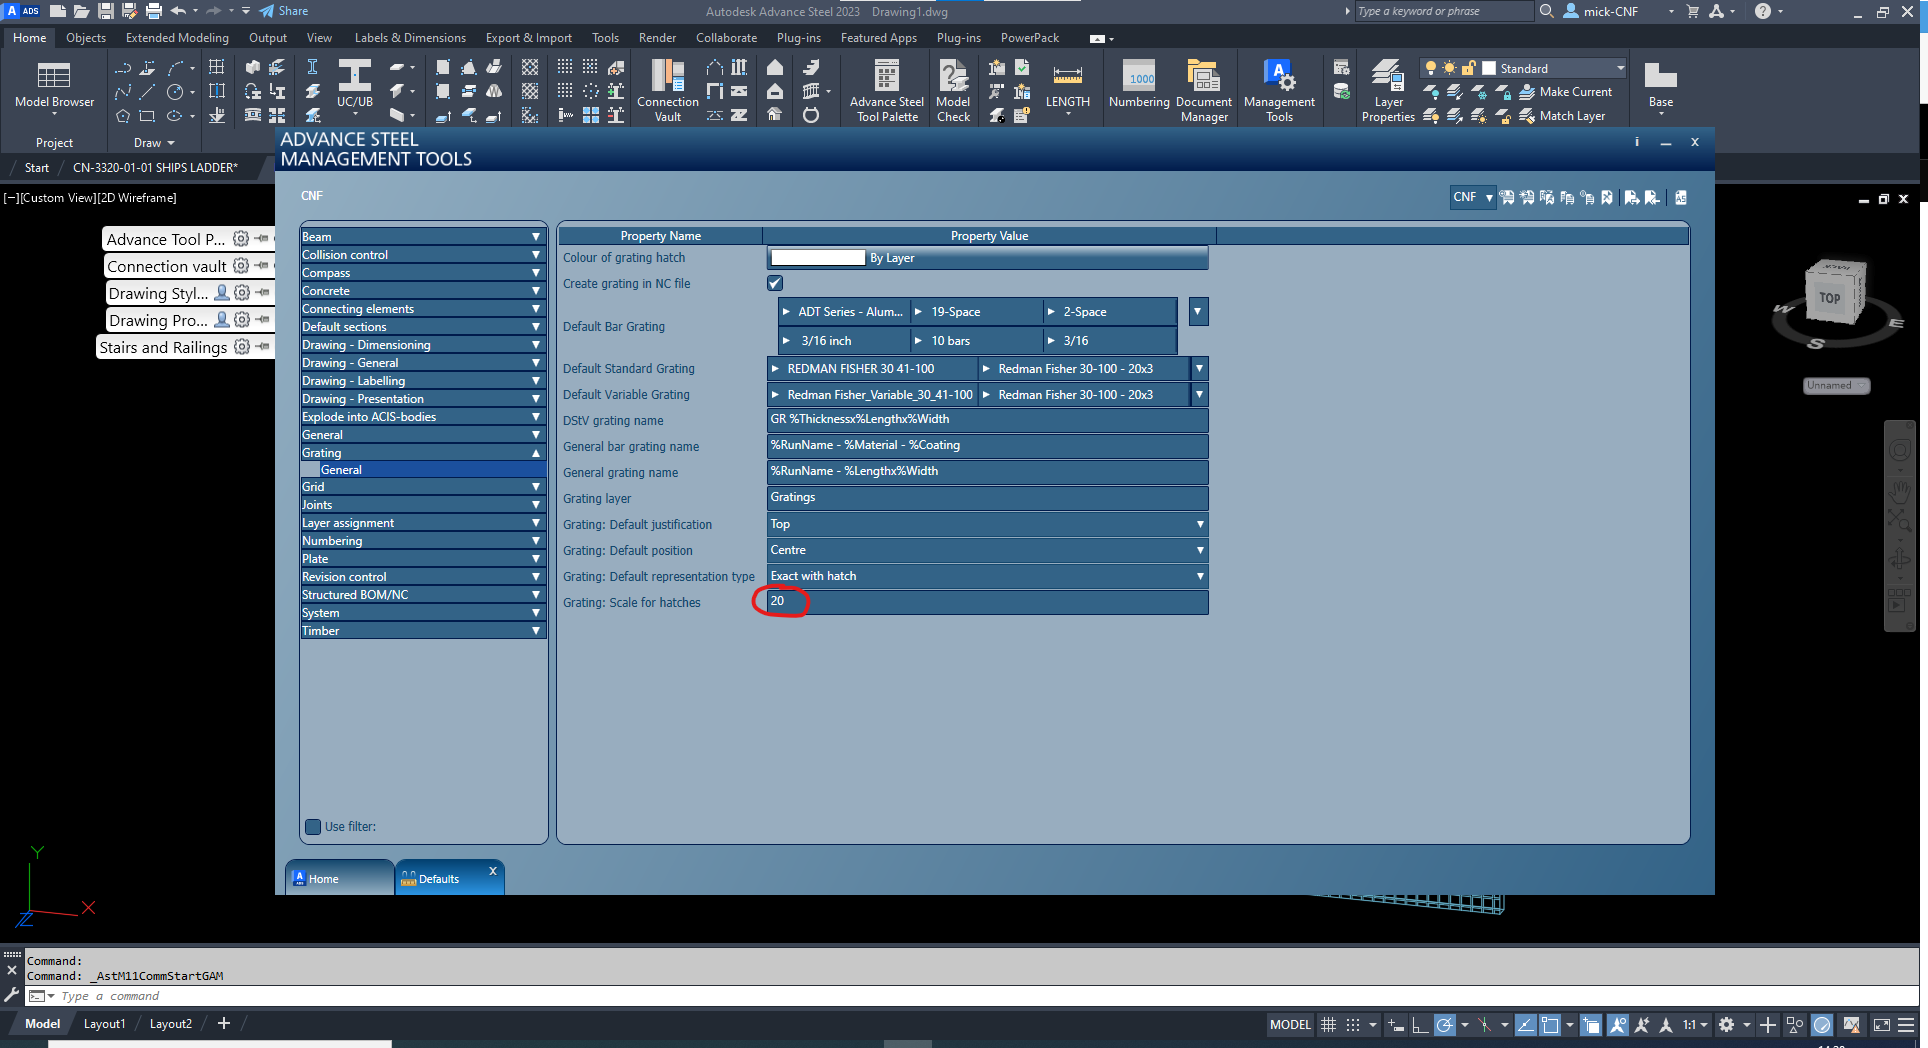Expand the Numbering category
This screenshot has height=1048, width=1928.
tap(423, 541)
